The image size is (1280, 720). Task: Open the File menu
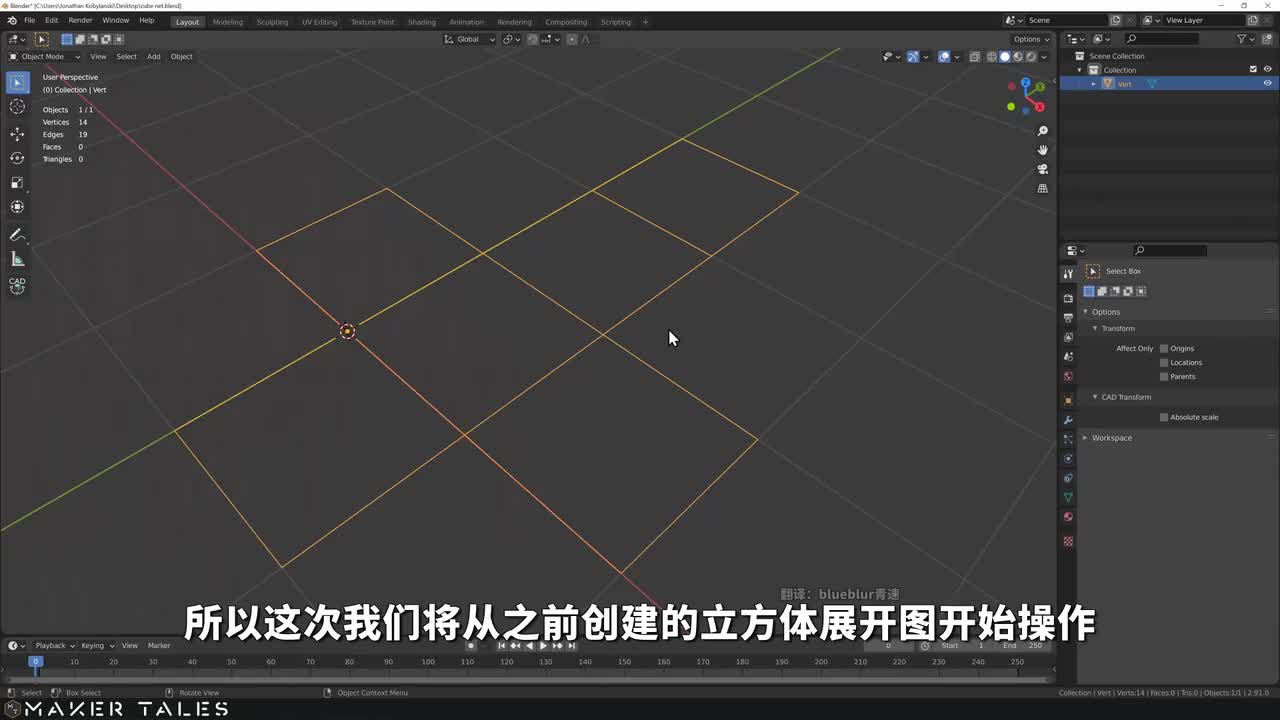pos(29,20)
